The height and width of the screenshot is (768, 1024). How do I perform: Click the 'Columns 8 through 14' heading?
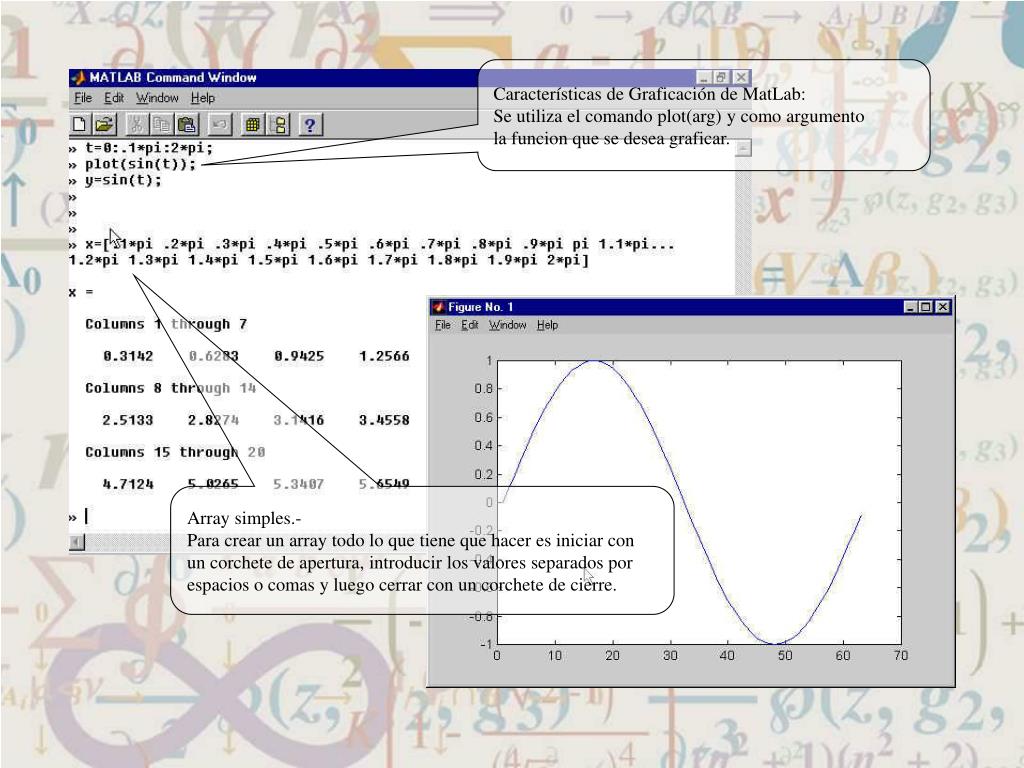coord(170,388)
